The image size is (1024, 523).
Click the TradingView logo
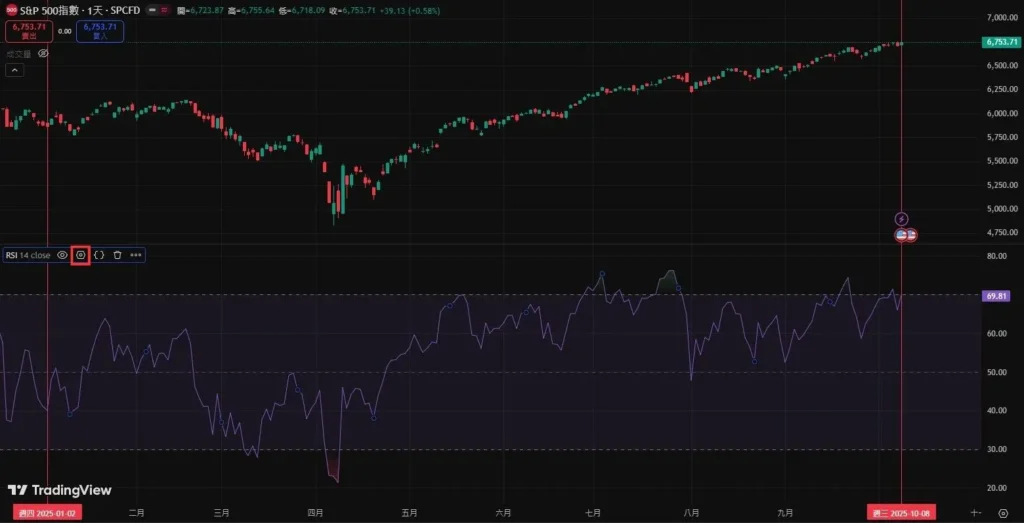click(59, 490)
